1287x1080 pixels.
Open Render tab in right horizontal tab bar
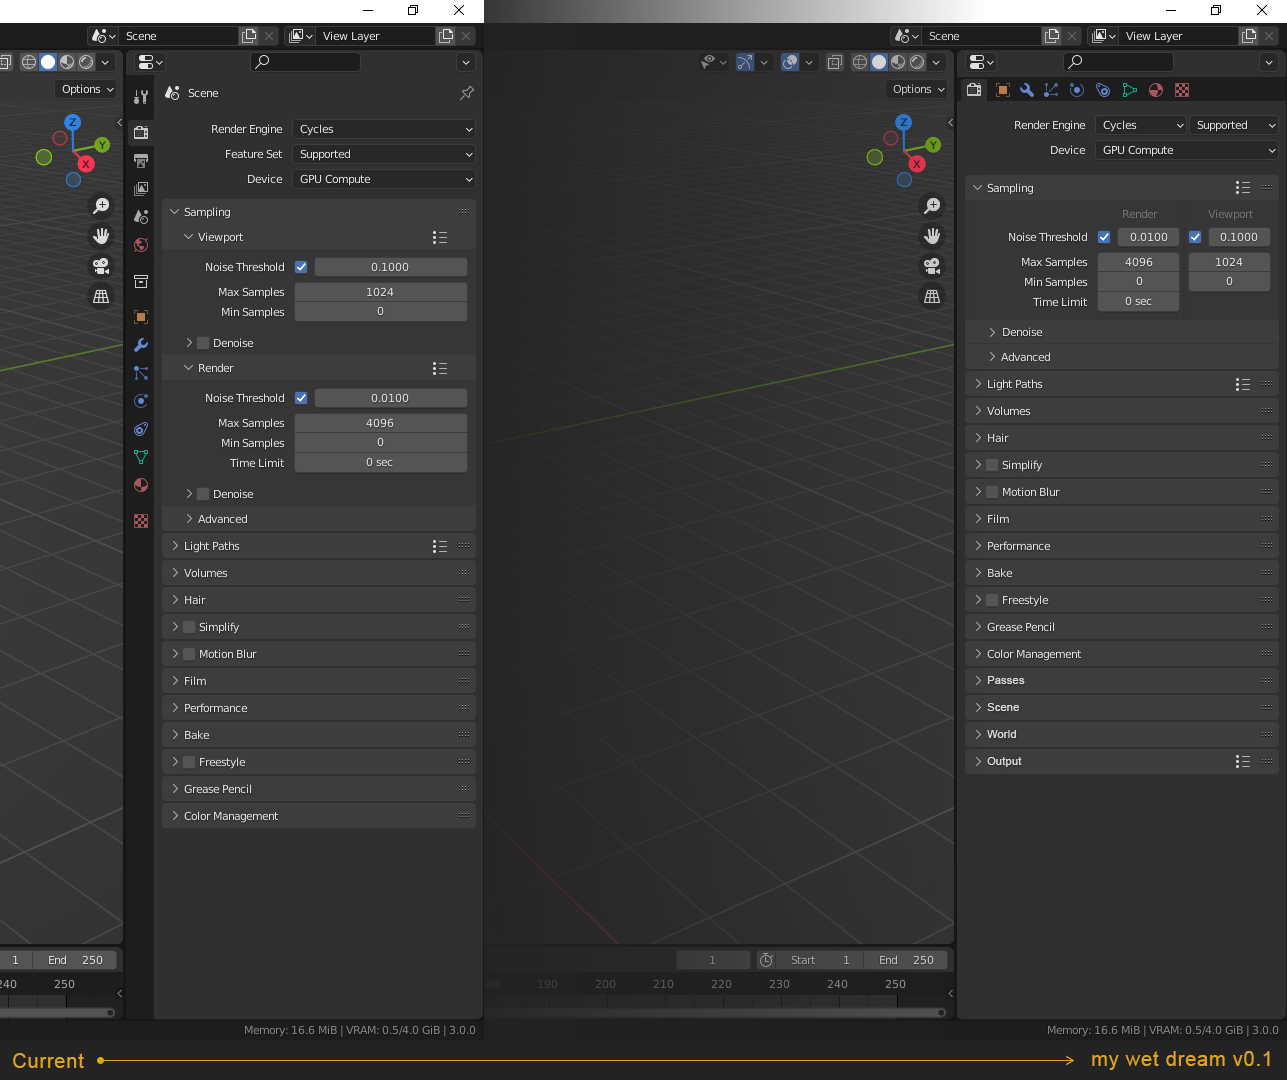click(x=974, y=90)
